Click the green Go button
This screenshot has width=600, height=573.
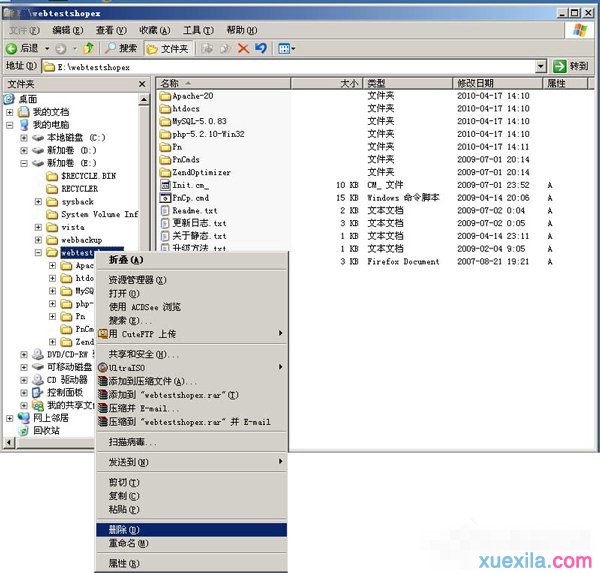tap(570, 66)
